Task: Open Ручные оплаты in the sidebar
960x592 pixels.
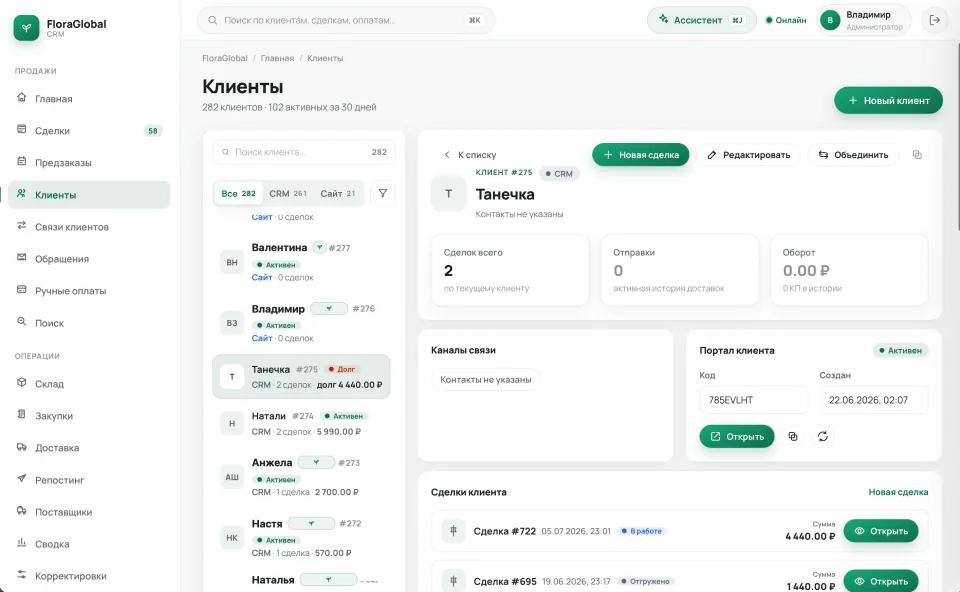Action: point(89,291)
